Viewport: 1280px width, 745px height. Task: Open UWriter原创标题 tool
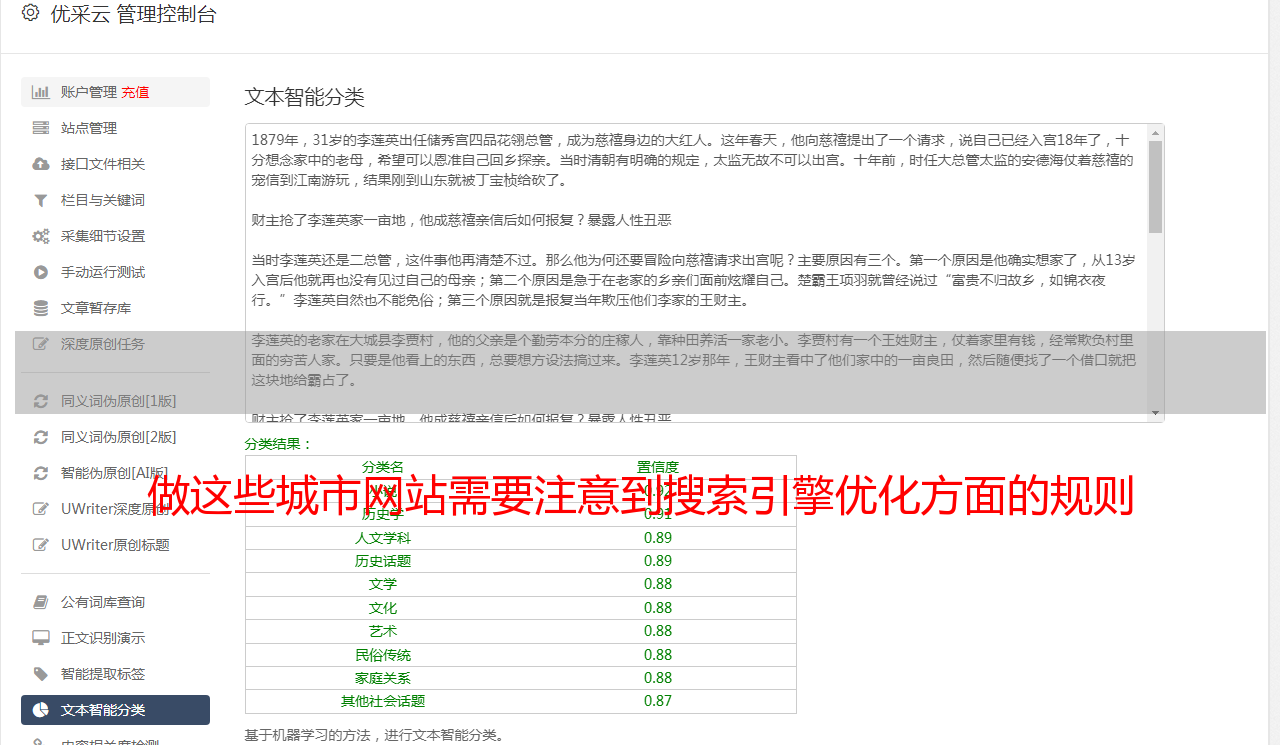click(115, 545)
